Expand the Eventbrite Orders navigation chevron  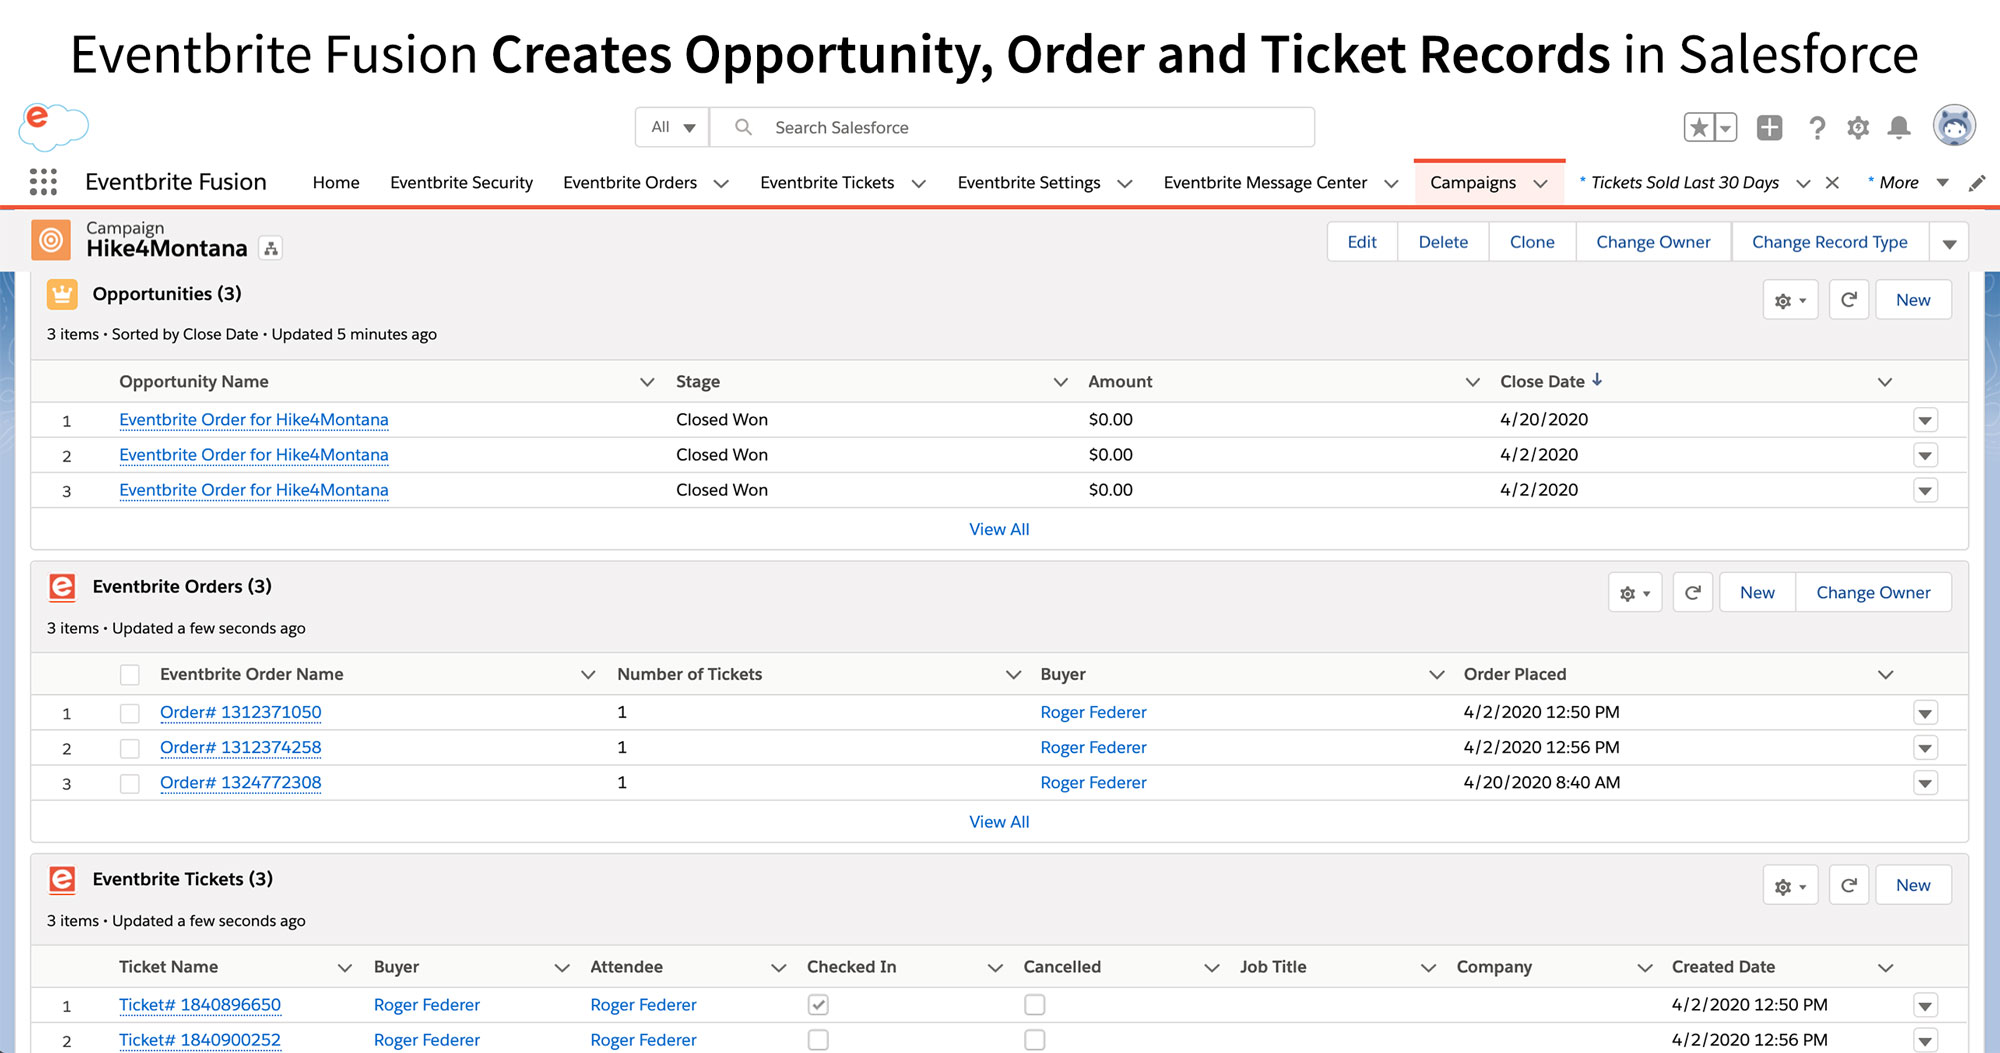(x=721, y=183)
